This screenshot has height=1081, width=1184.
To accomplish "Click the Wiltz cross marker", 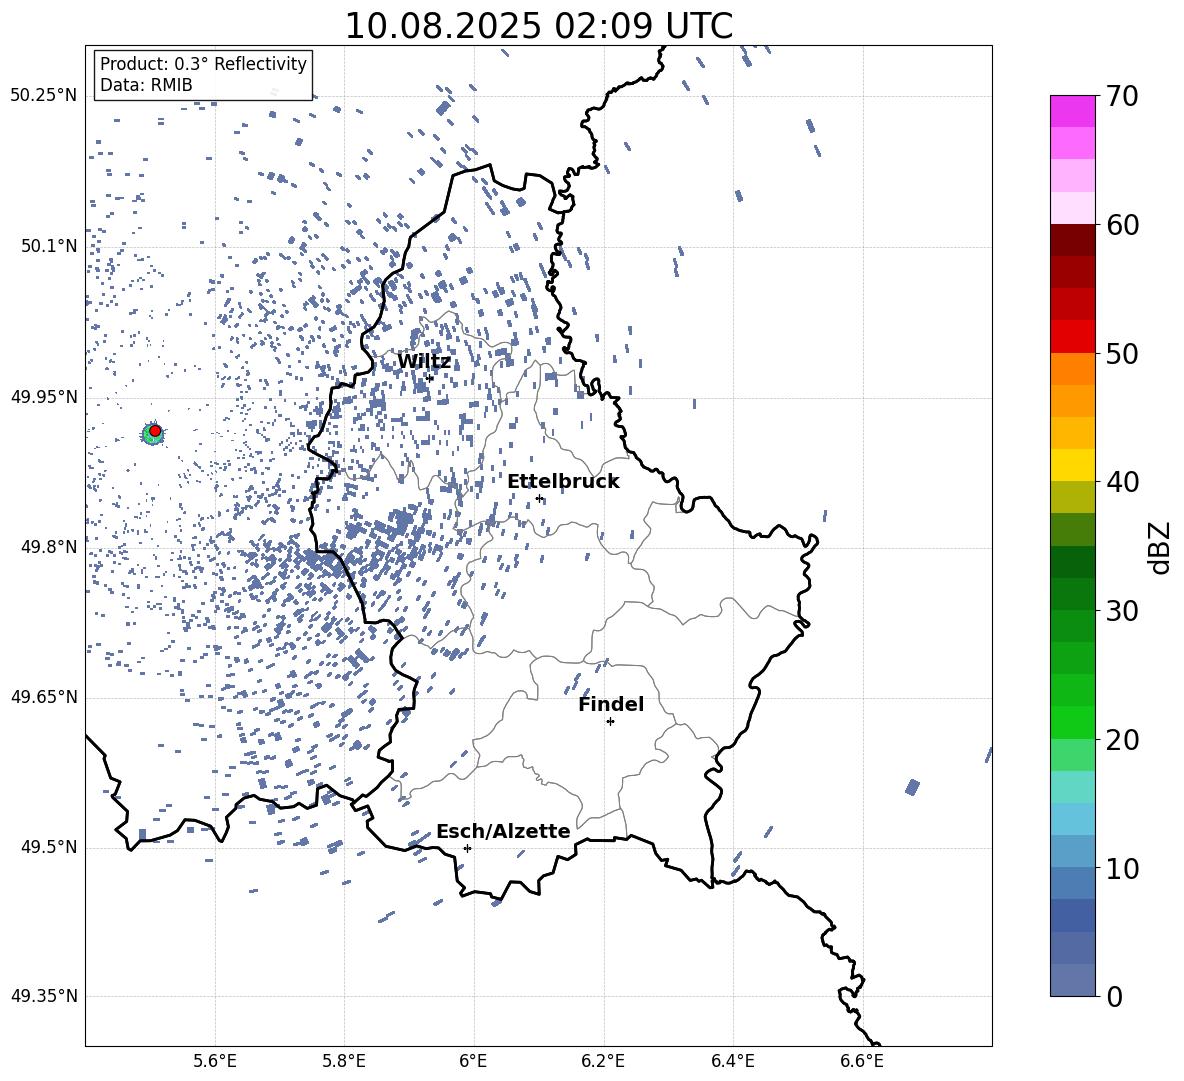I will [430, 378].
